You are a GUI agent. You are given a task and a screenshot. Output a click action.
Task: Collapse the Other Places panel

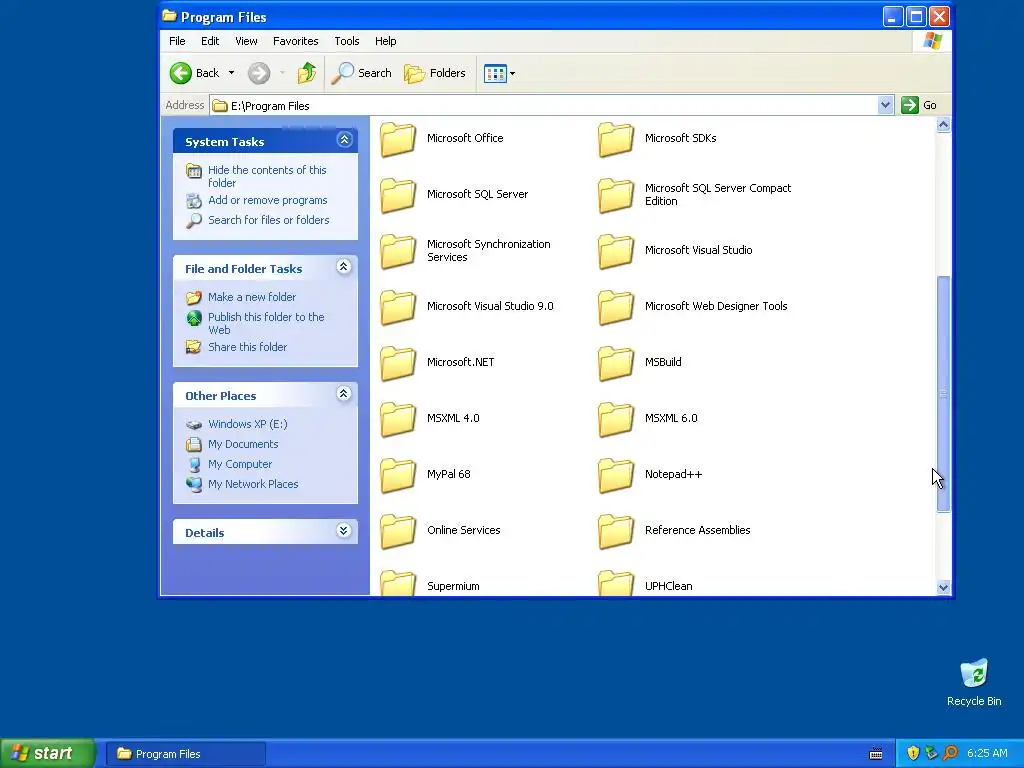(x=344, y=394)
